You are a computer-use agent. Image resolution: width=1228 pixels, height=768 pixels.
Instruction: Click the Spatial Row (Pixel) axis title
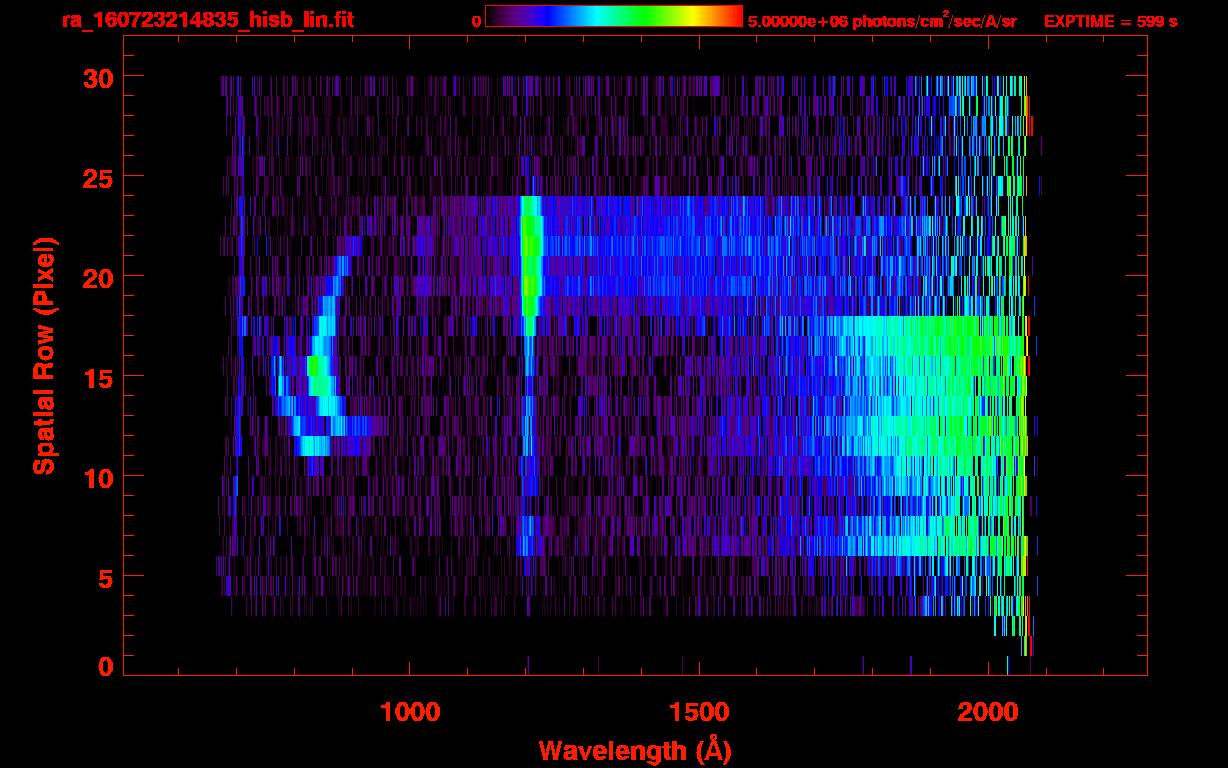44,355
